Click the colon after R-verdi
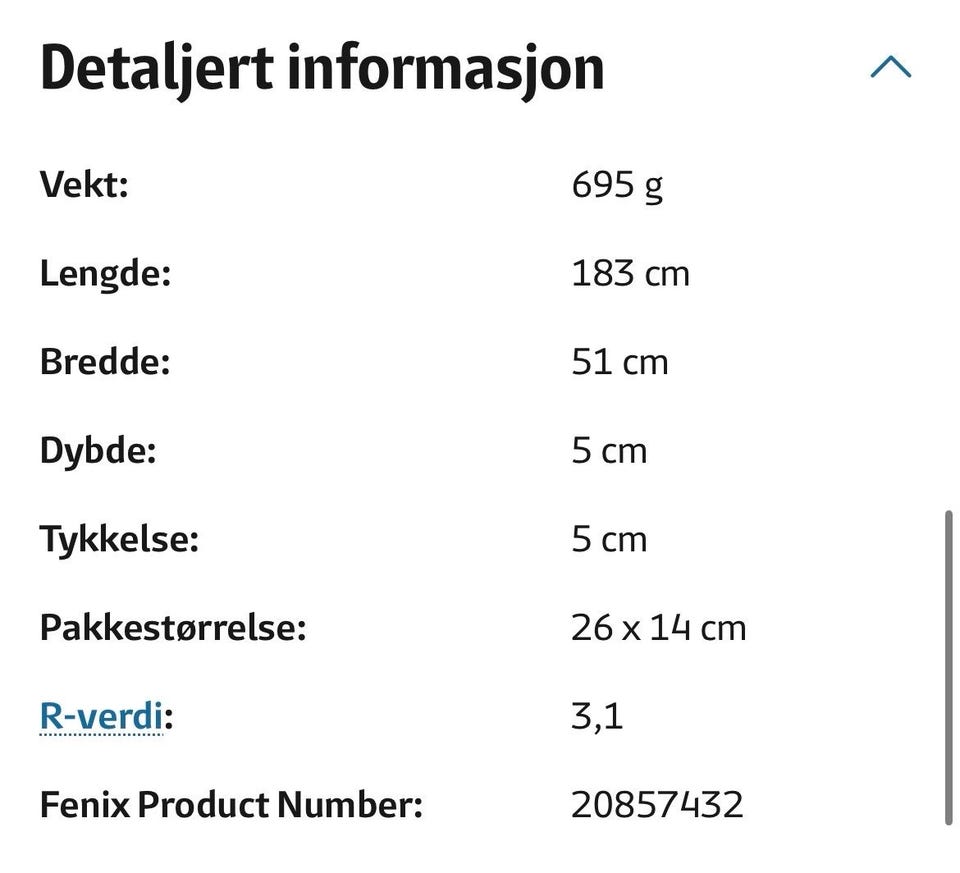Screen dimensions: 960x873 pos(169,718)
